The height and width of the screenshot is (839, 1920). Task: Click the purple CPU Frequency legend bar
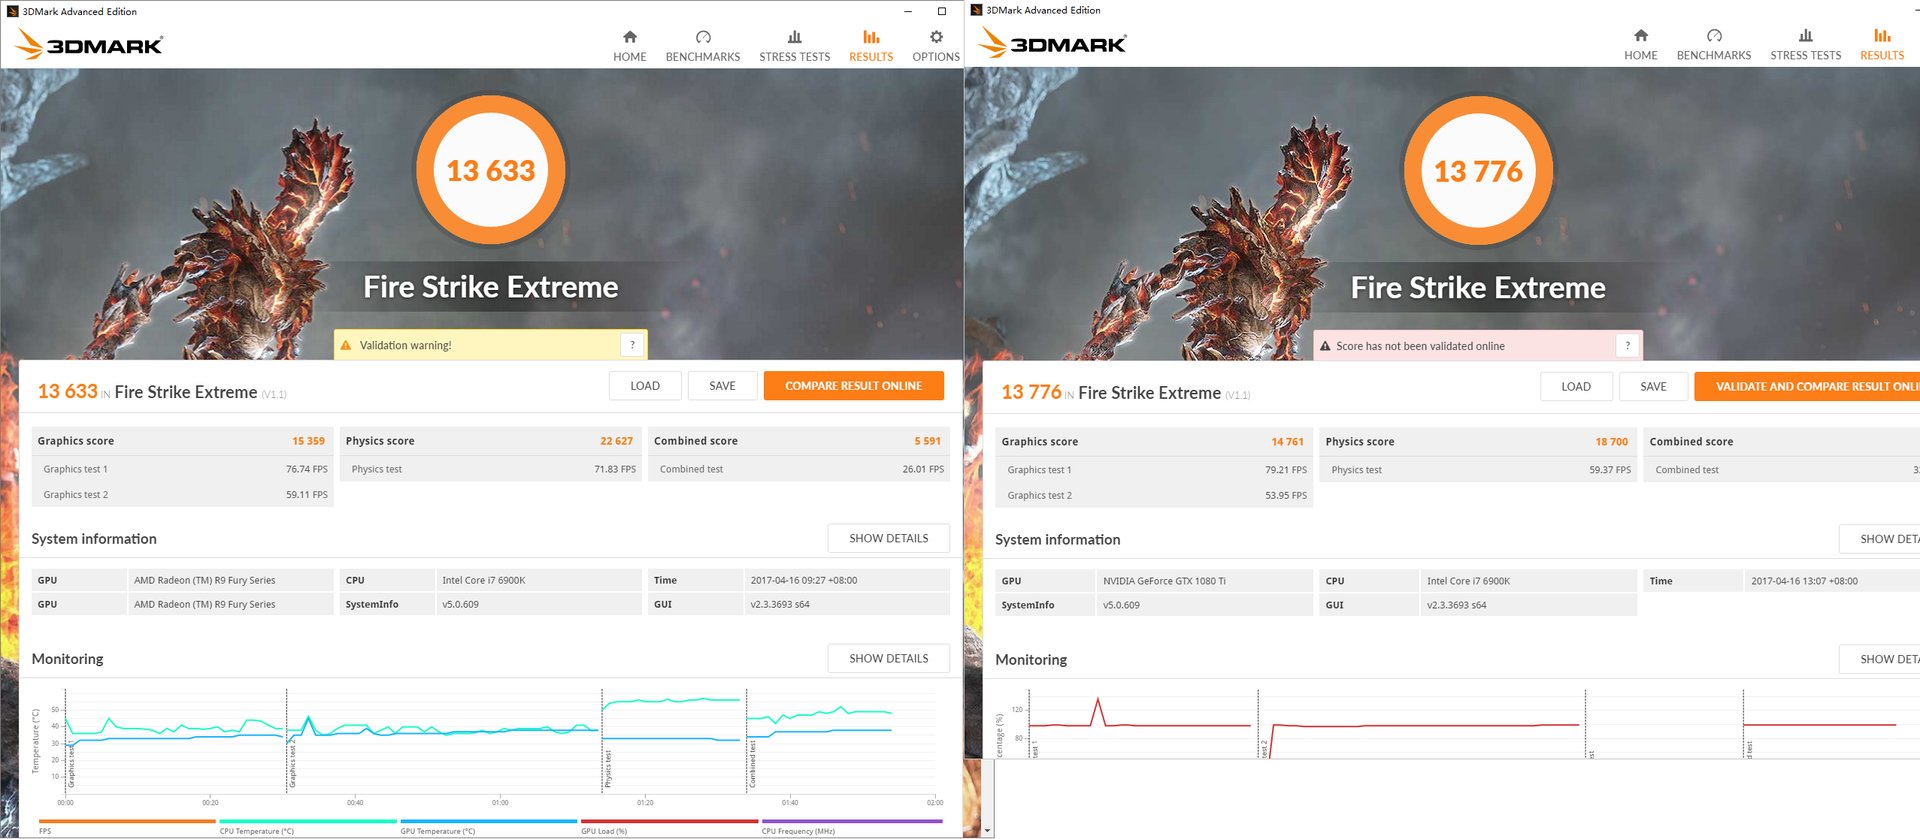(x=852, y=822)
